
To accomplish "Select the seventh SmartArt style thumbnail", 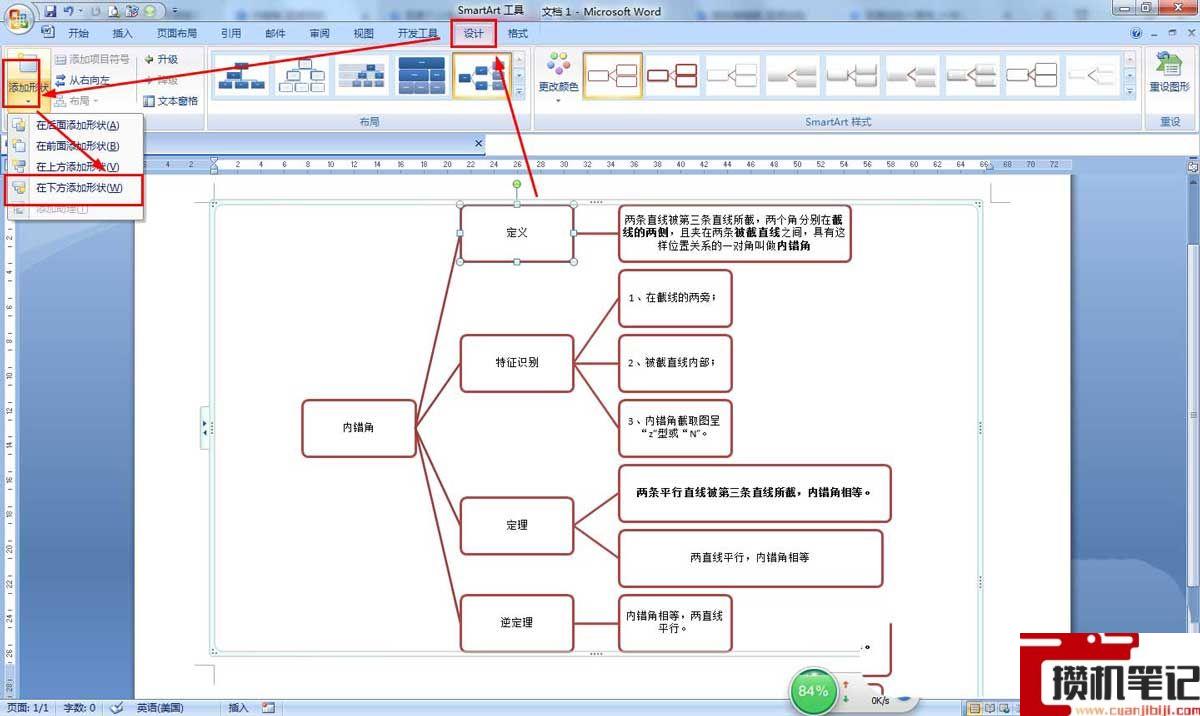I will point(972,75).
